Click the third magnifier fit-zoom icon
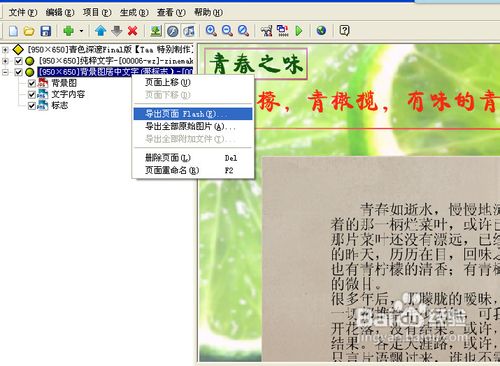Viewport: 500px width, 366px height. (243, 31)
